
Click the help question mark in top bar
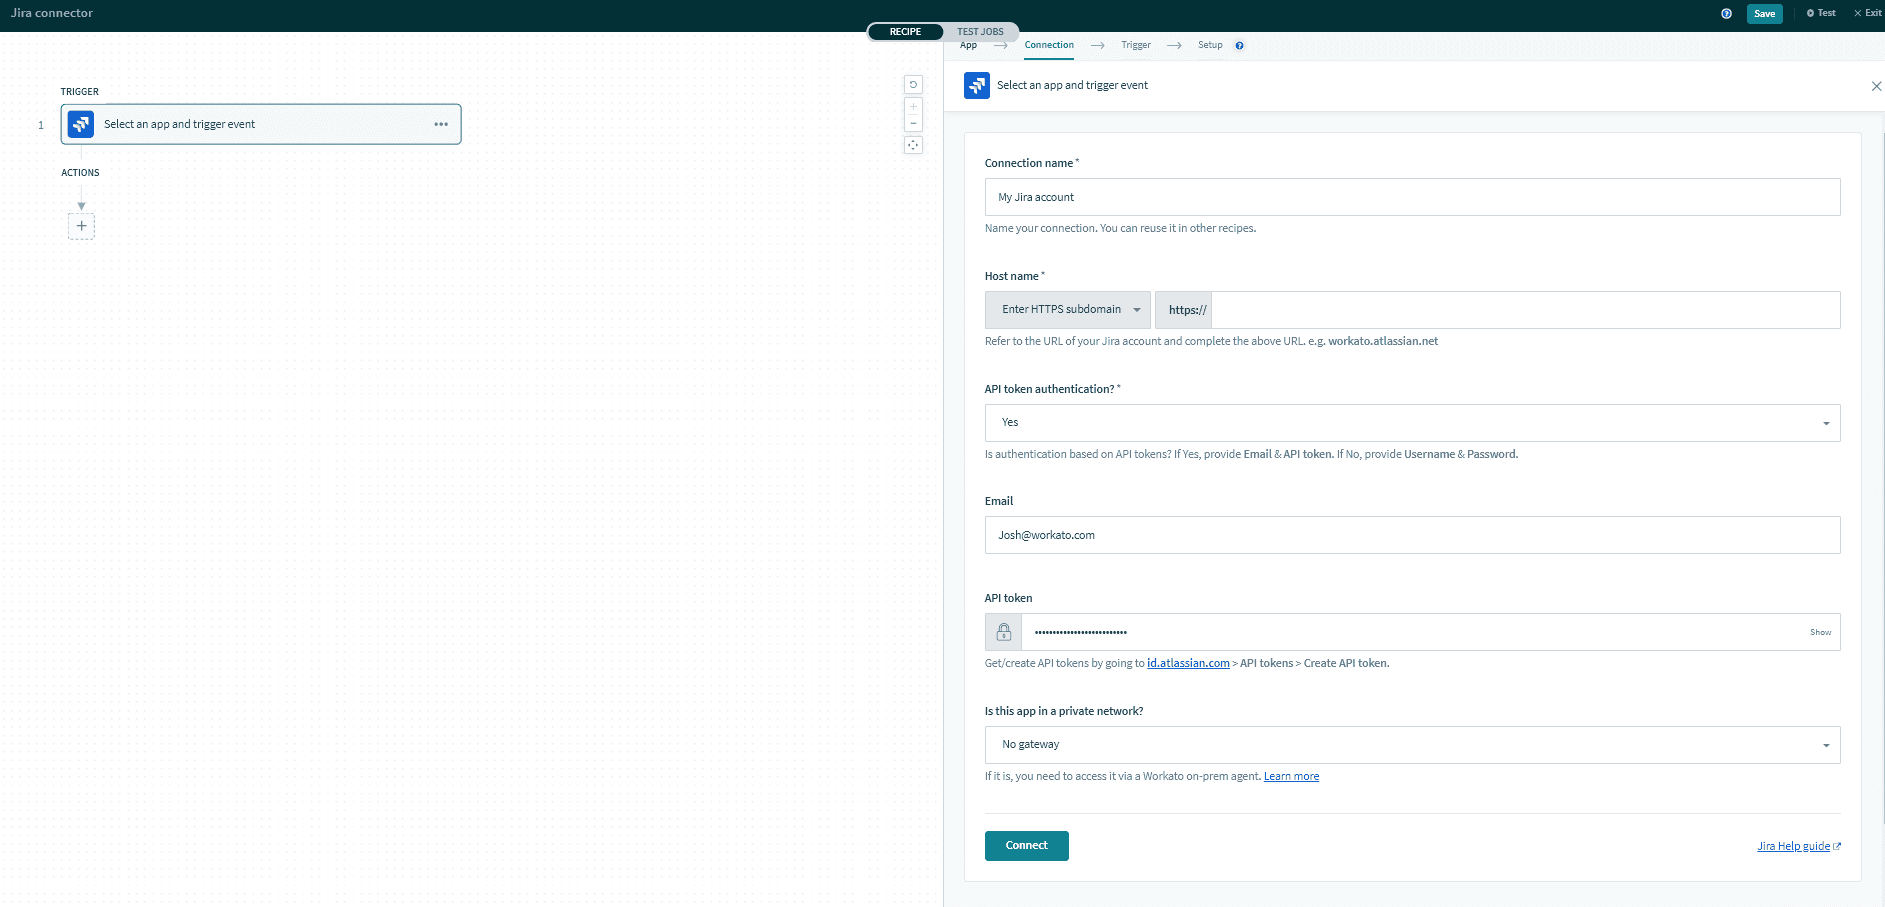click(x=1726, y=13)
